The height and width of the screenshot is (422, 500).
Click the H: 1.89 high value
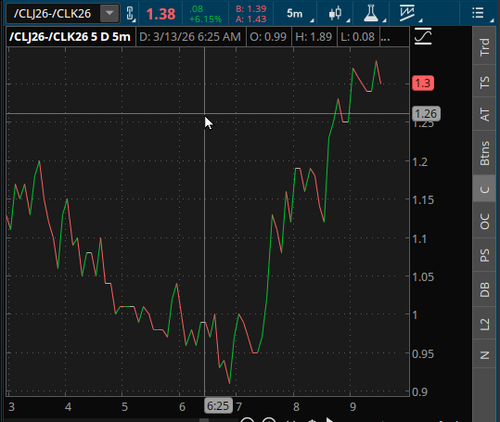[314, 37]
